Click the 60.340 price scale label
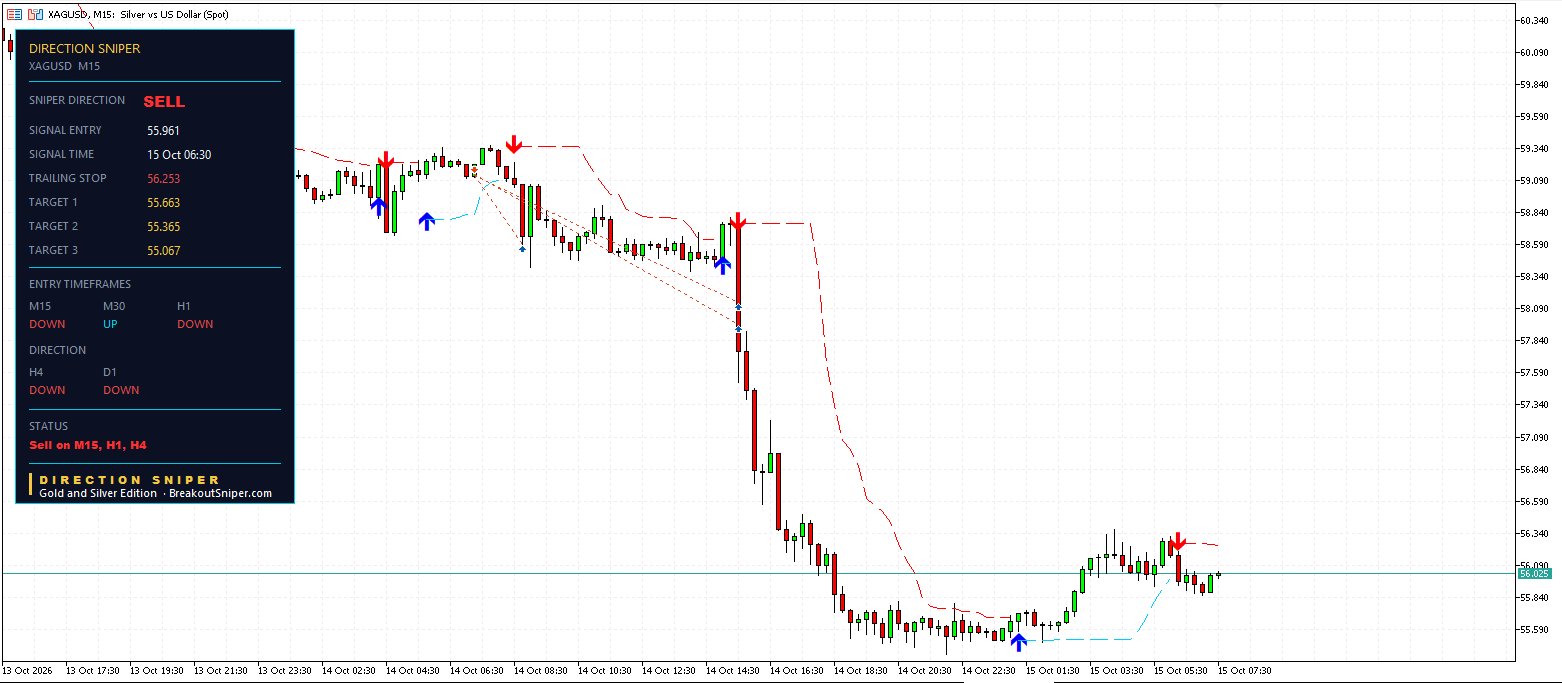The width and height of the screenshot is (1562, 683). click(x=1534, y=20)
